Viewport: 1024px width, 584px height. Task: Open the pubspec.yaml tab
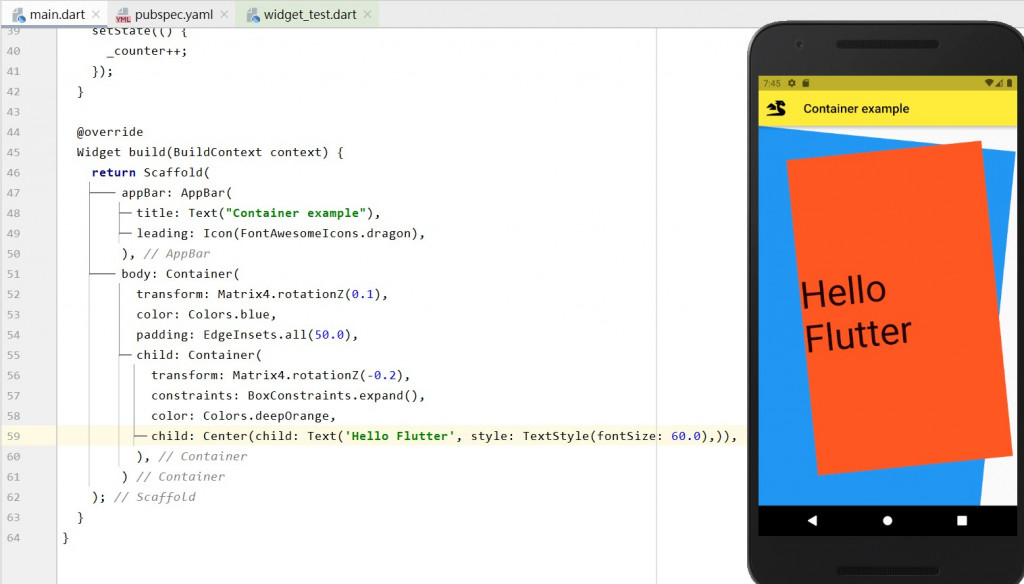click(174, 14)
